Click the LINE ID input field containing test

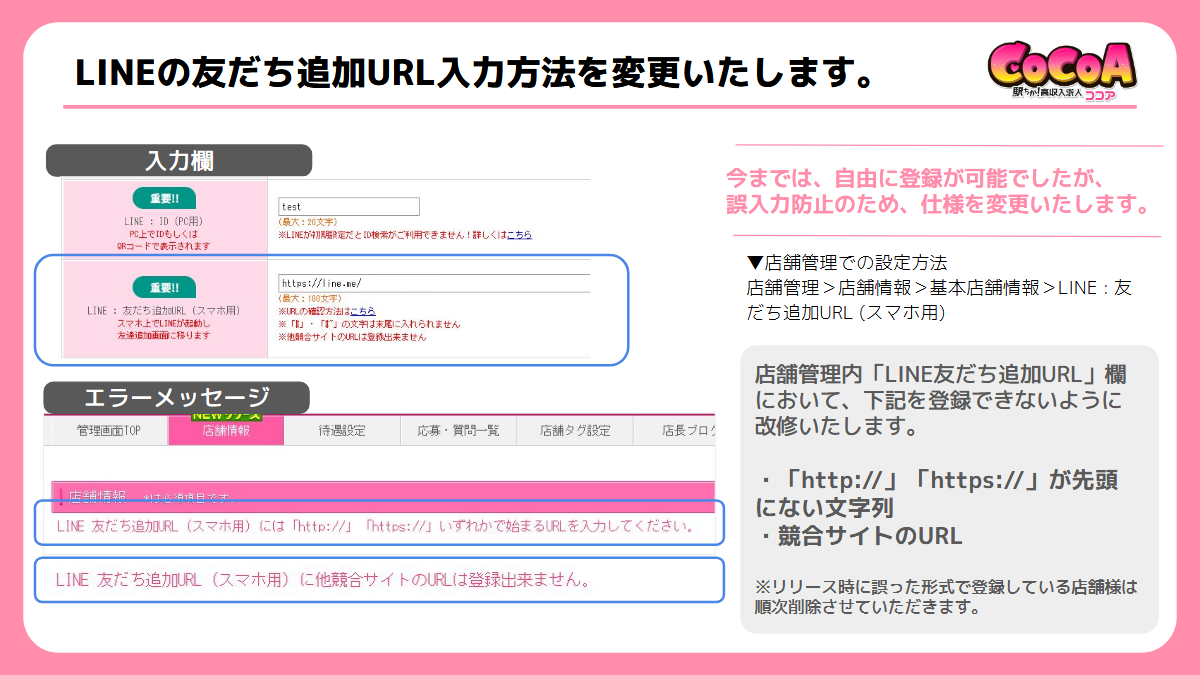[349, 207]
